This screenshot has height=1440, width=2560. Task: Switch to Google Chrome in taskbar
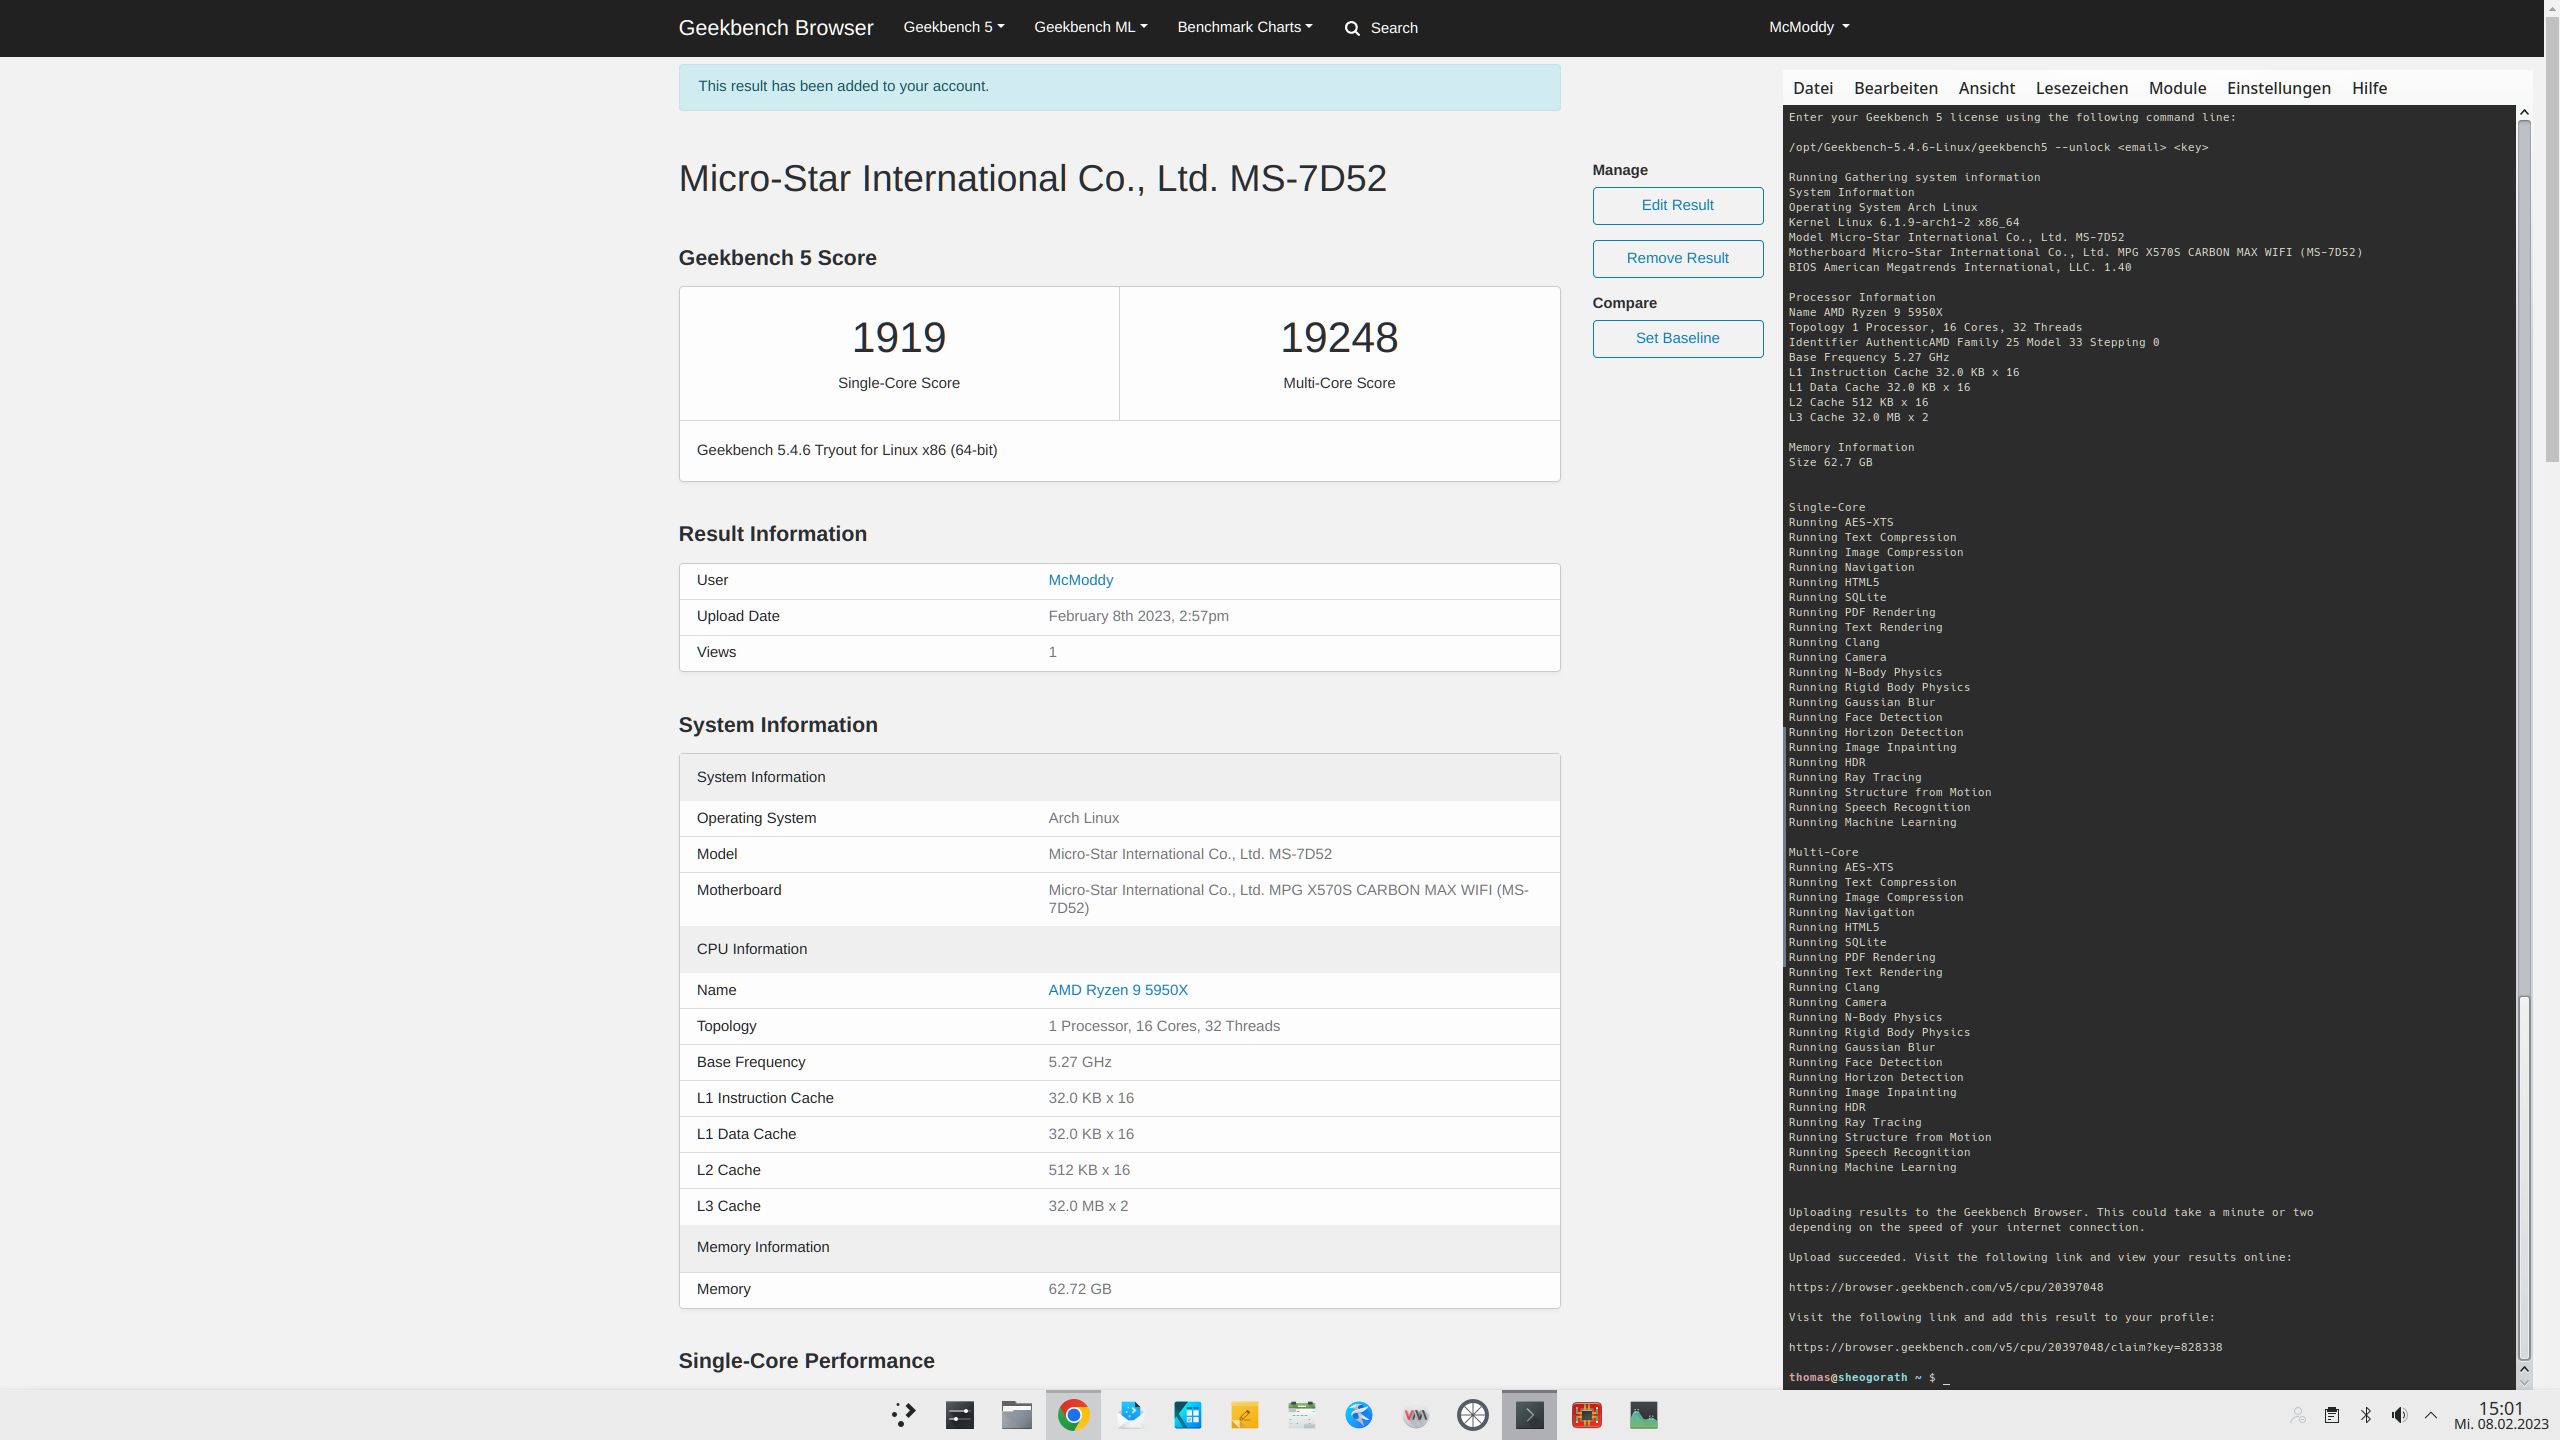click(1074, 1415)
